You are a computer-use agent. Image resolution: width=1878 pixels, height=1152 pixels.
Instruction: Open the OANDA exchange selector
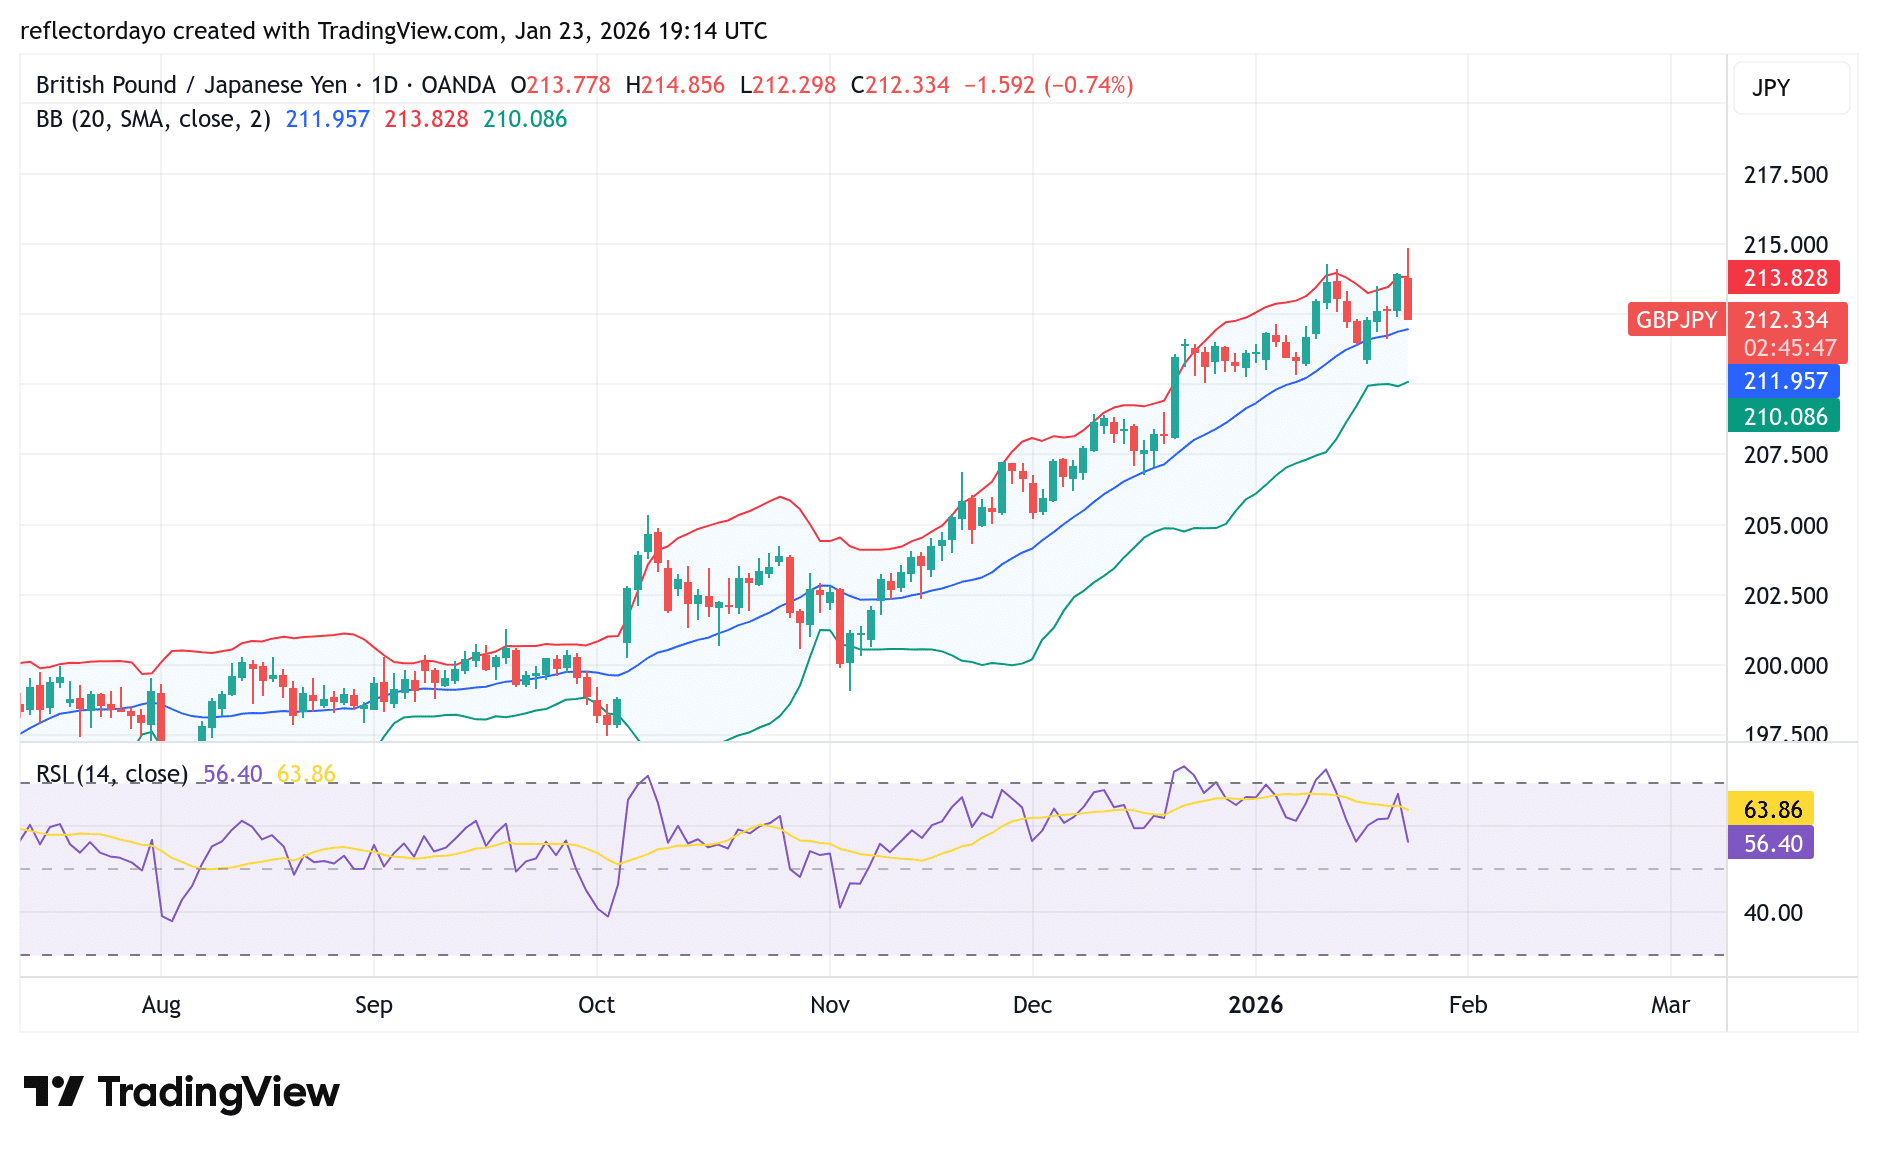tap(459, 85)
